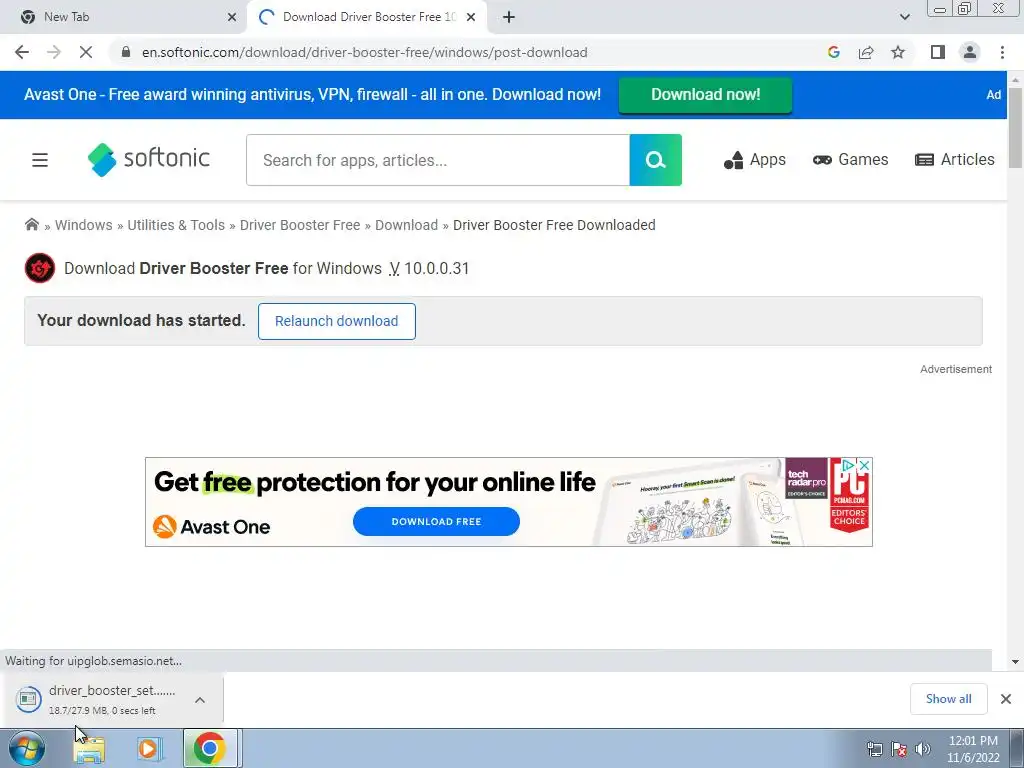Click DOWNLOAD FREE in Avast ad
The image size is (1024, 768).
[x=436, y=522]
